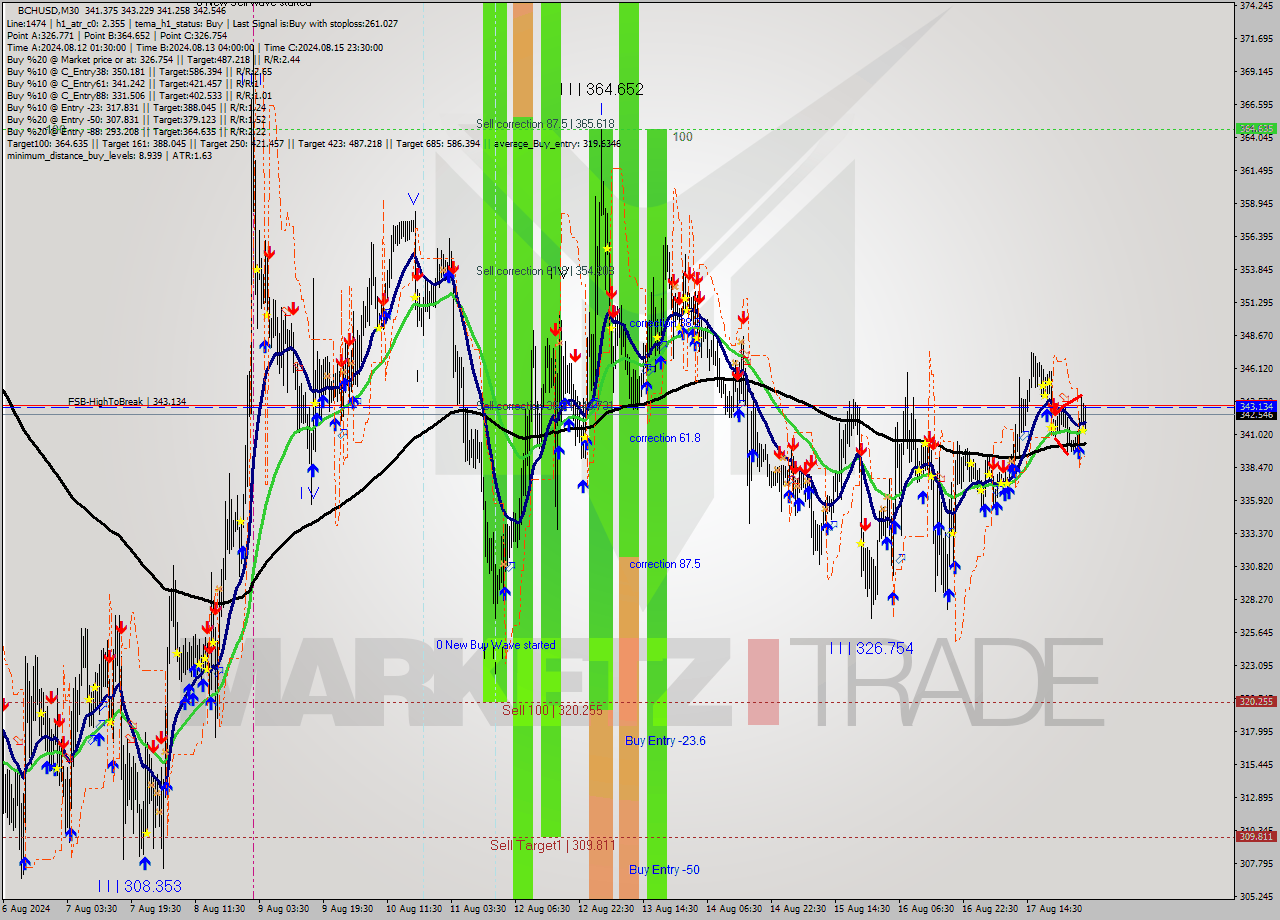
Task: Click '15 Aug 14:30' on the time axis
Action: tap(860, 909)
